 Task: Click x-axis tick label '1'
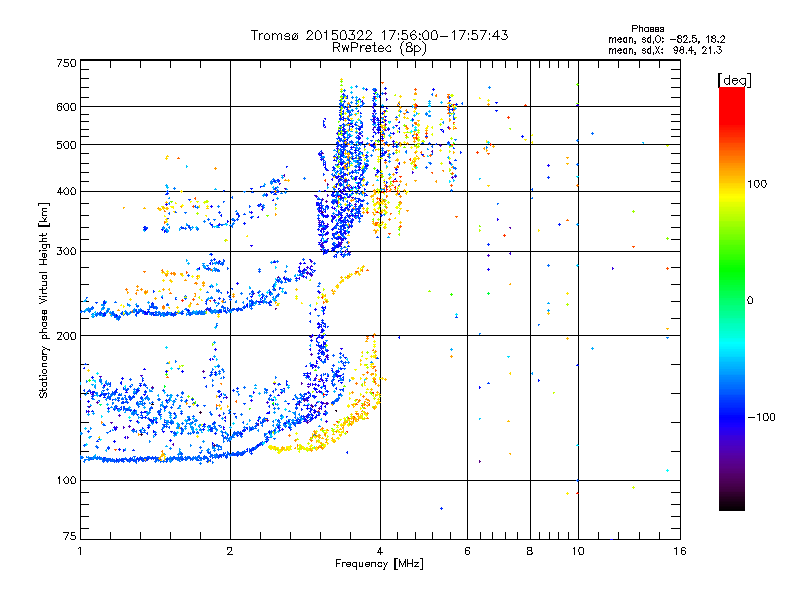point(80,551)
